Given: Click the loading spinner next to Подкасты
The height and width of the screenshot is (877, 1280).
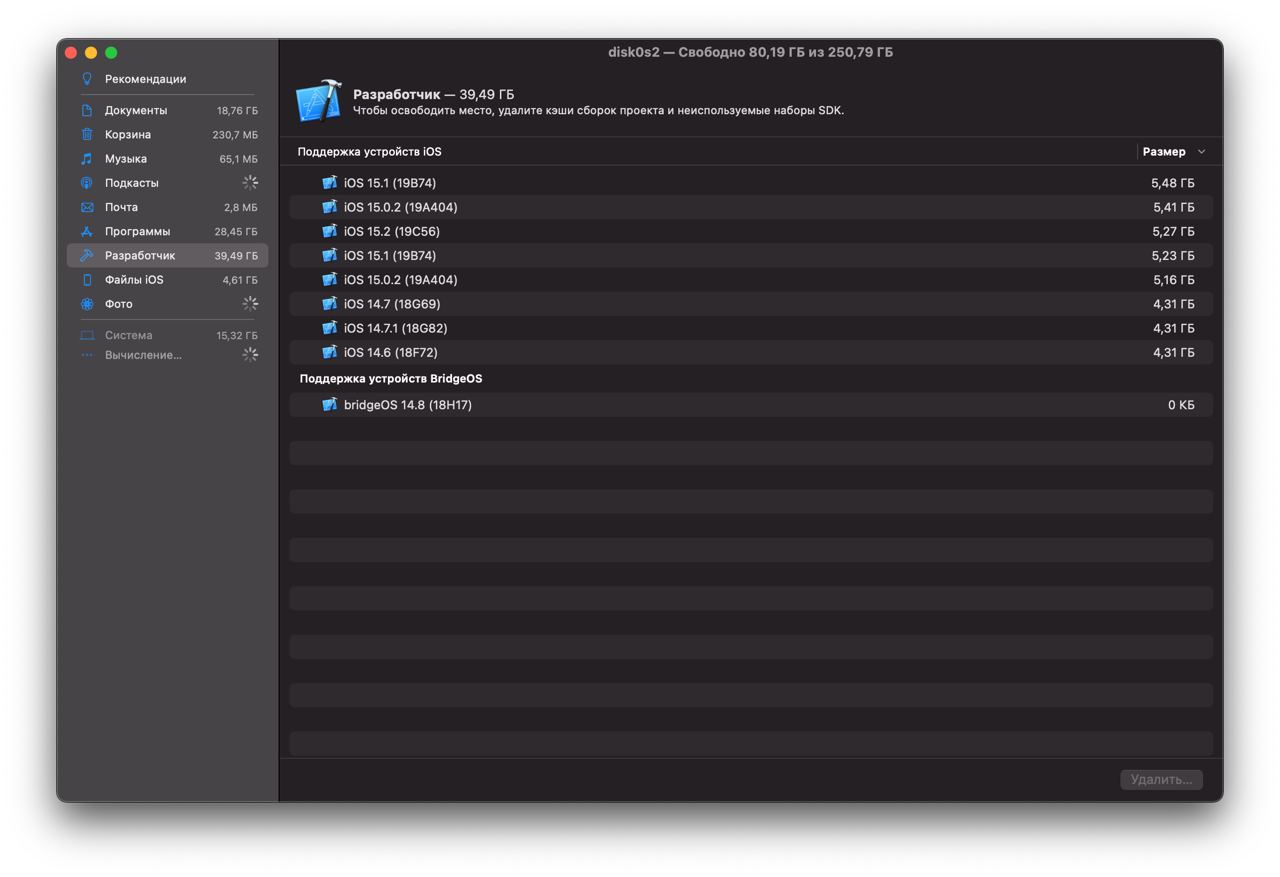Looking at the screenshot, I should click(250, 183).
